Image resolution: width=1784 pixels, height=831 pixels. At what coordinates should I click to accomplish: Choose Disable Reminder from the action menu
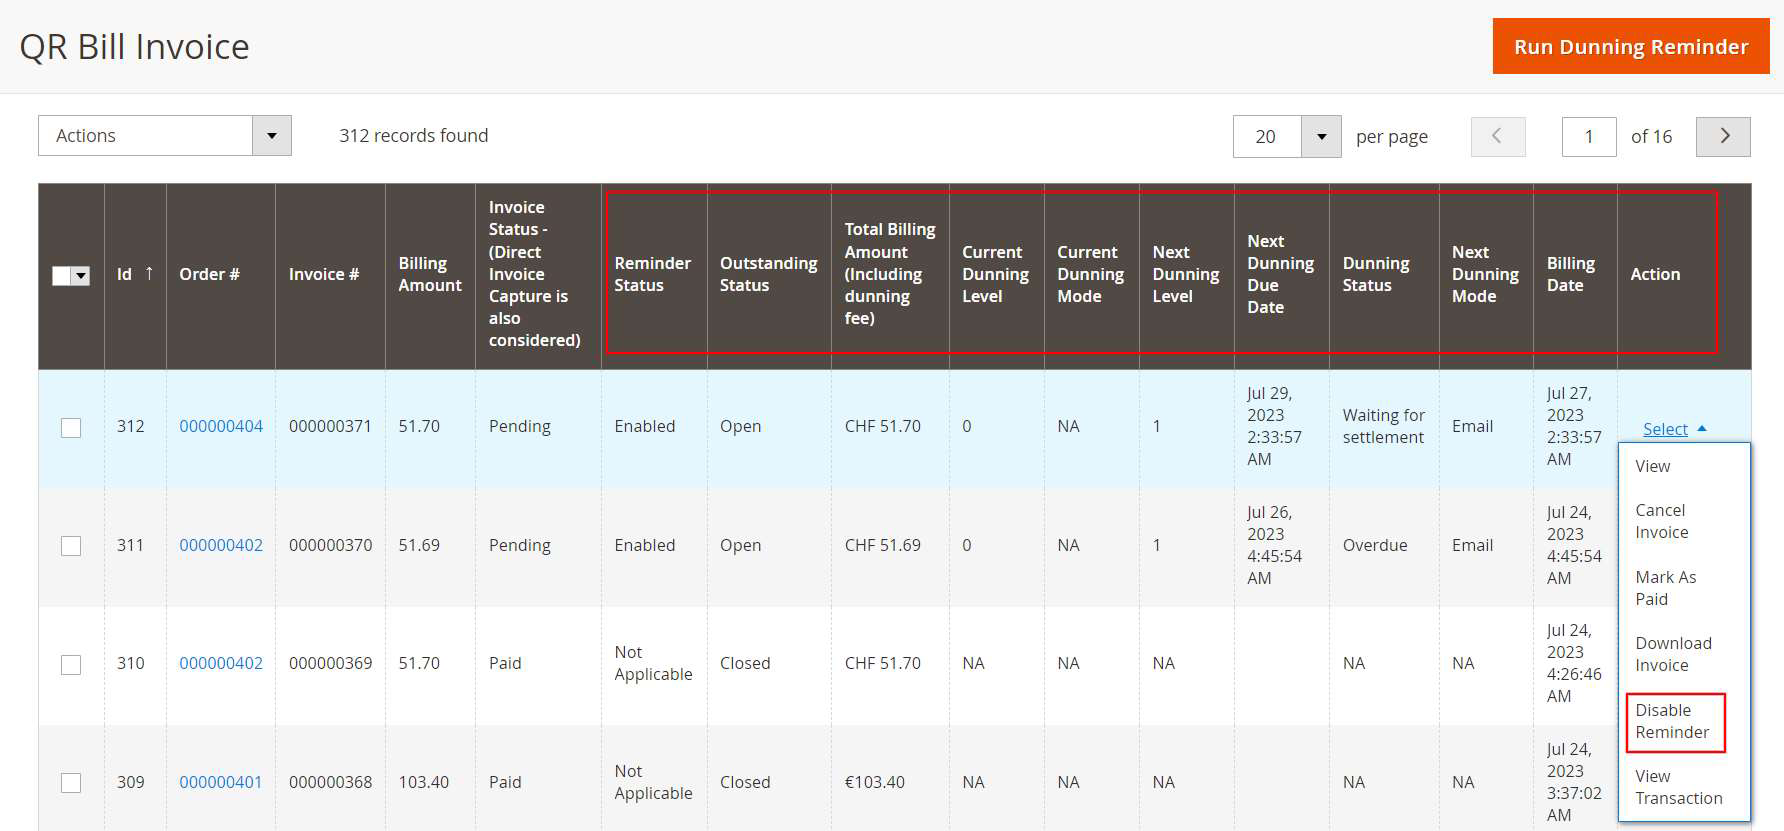[x=1672, y=721]
